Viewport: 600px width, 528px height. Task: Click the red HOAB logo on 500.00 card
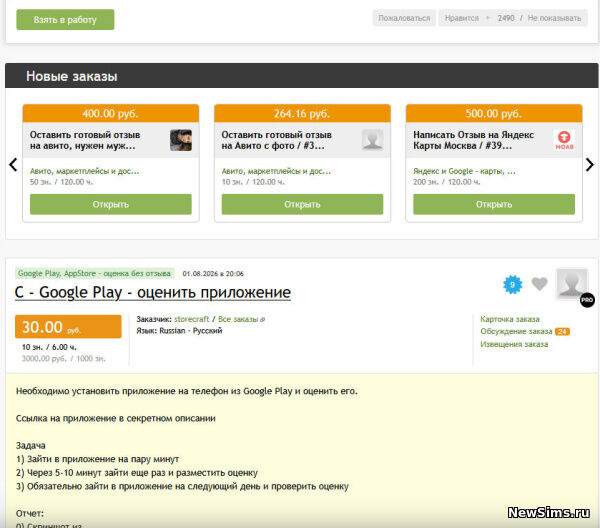click(x=564, y=140)
